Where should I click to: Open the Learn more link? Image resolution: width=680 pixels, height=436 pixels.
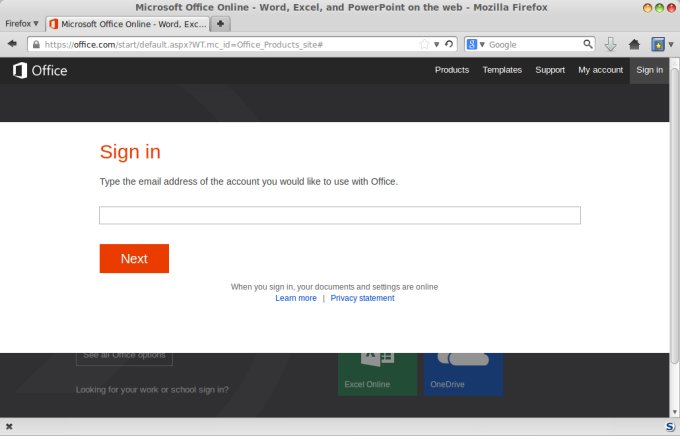coord(296,298)
